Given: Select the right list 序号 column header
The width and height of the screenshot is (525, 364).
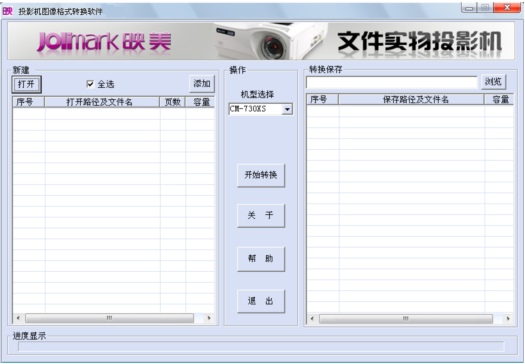Looking at the screenshot, I should 322,99.
